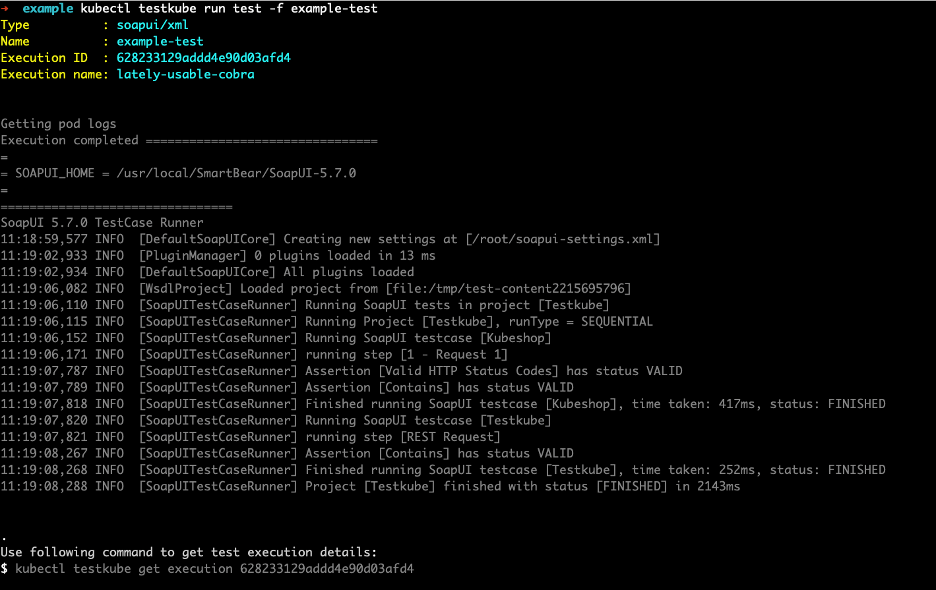Click the 'SoapUI 5.7.0 TestCase Runner' heading

coord(102,222)
